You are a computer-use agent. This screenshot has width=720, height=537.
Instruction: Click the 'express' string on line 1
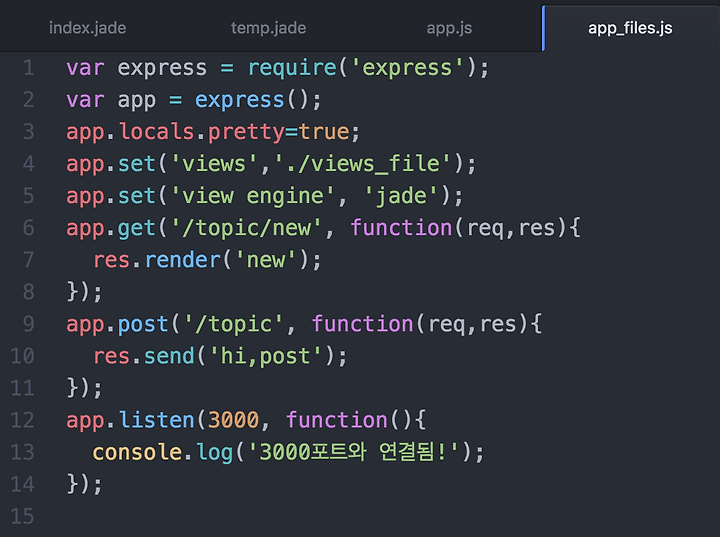point(407,68)
